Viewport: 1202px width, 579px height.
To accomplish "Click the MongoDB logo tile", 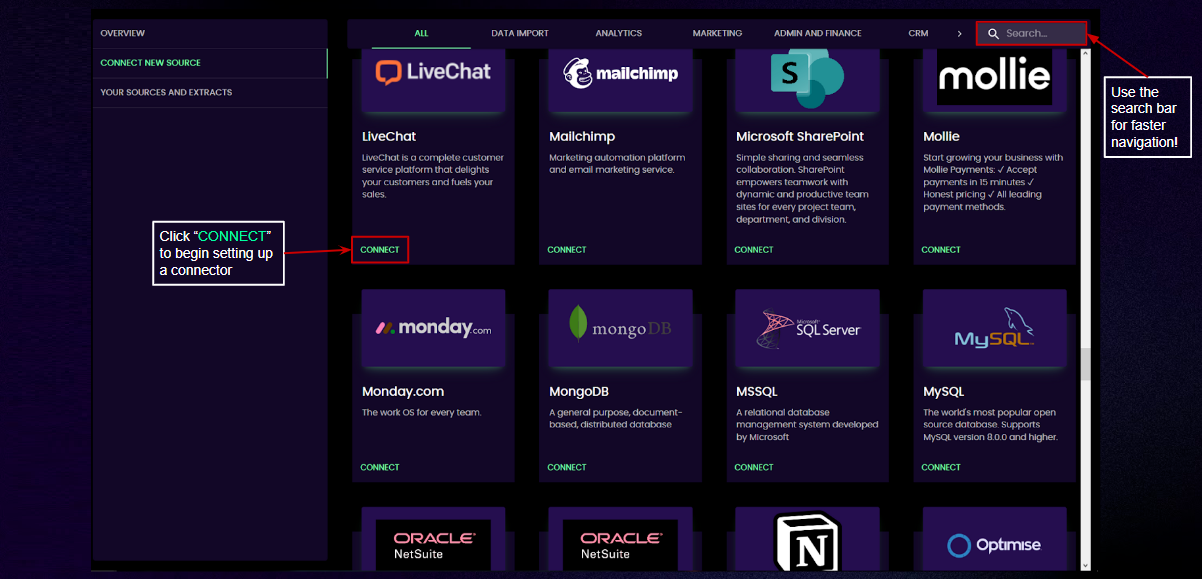I will [x=620, y=328].
